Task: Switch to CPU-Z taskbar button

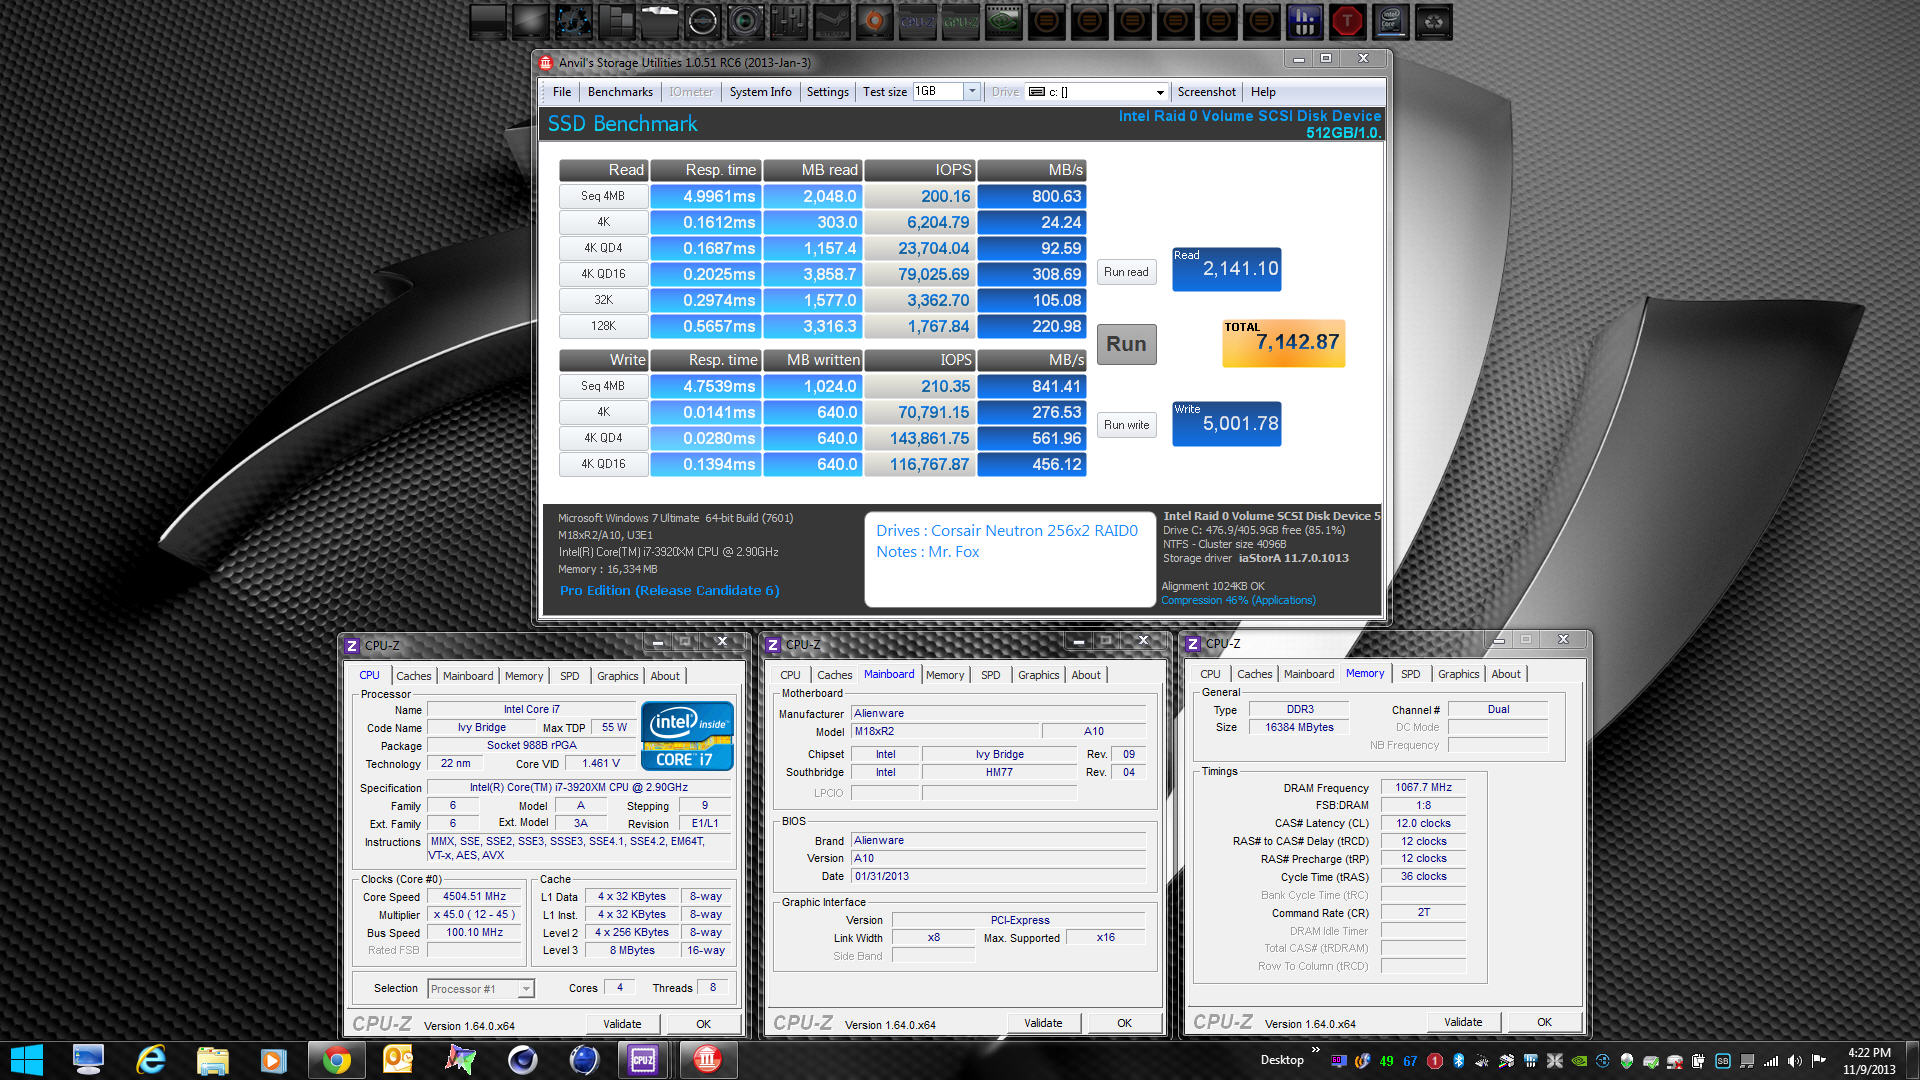Action: pyautogui.click(x=643, y=1060)
